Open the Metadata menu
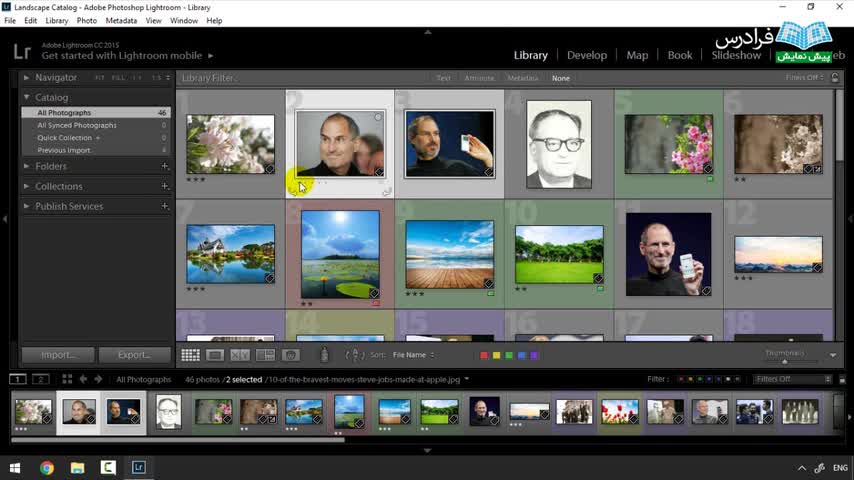 coord(121,21)
